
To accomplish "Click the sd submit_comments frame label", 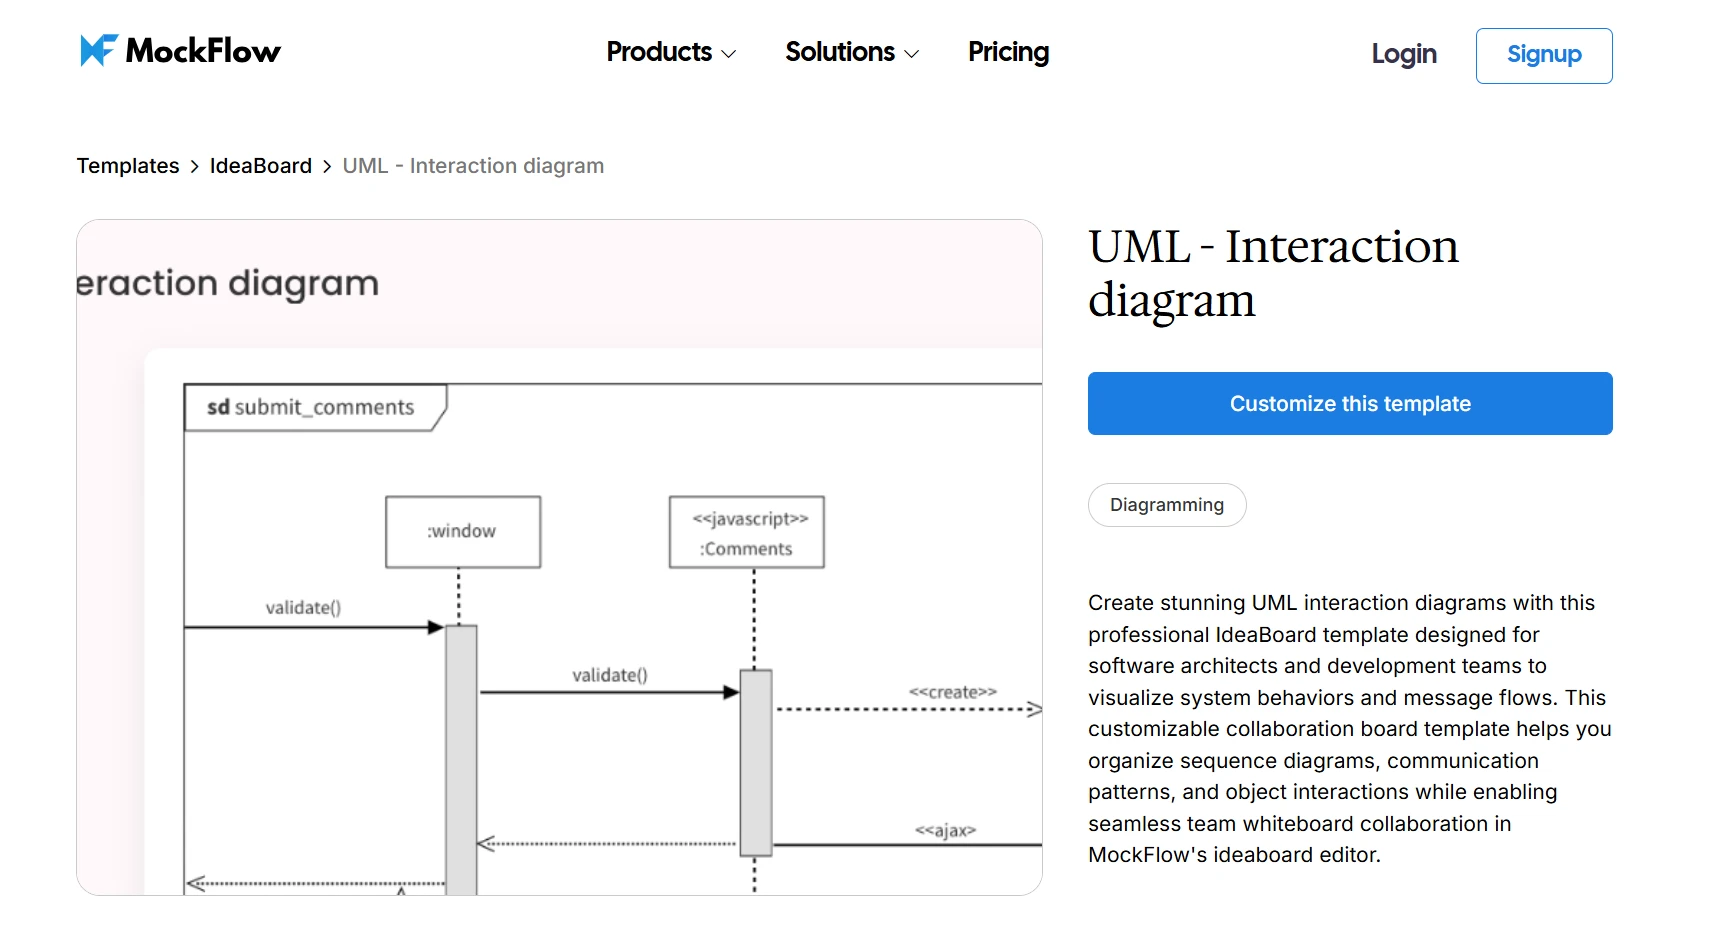I will pos(310,406).
